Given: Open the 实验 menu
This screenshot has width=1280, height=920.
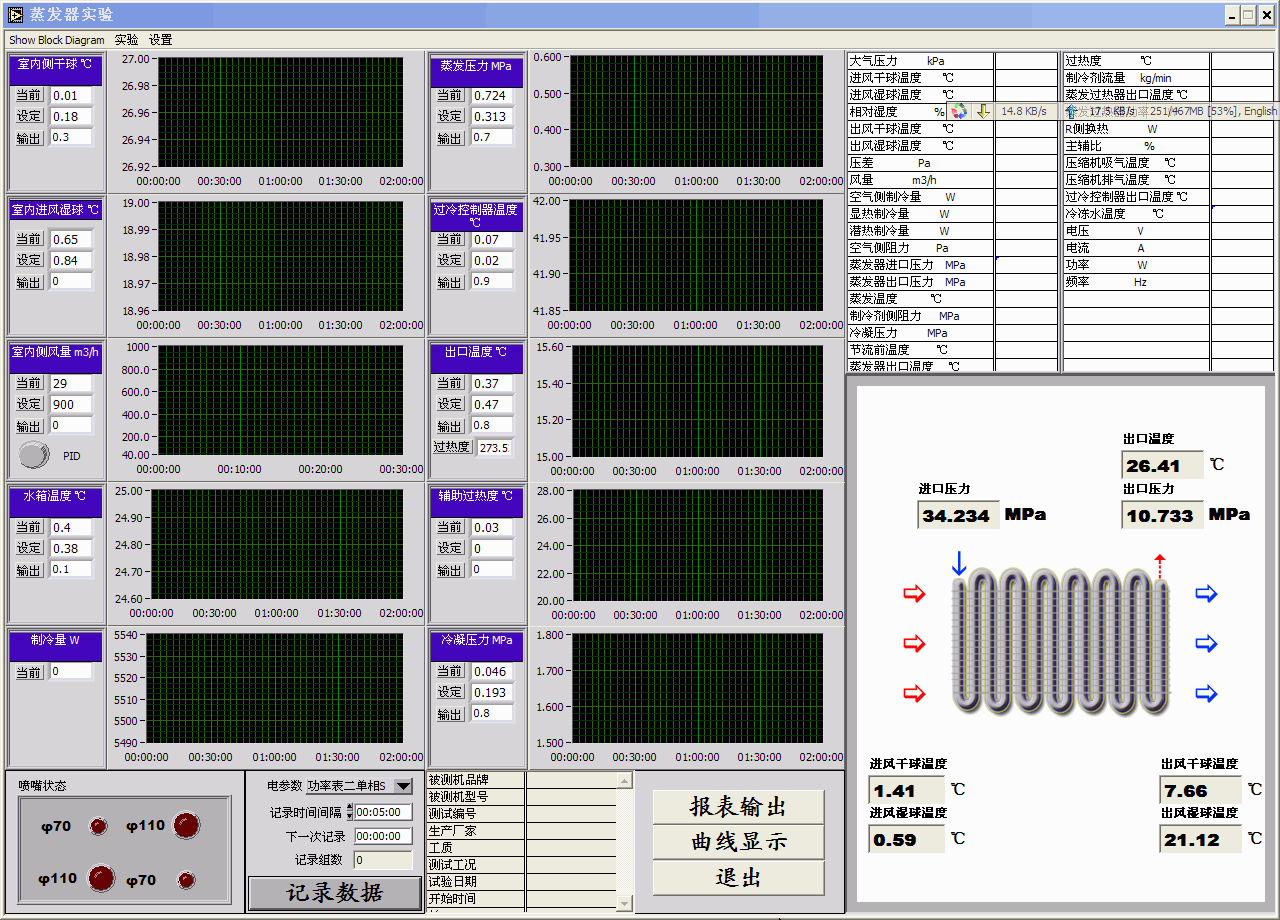Looking at the screenshot, I should pyautogui.click(x=127, y=40).
